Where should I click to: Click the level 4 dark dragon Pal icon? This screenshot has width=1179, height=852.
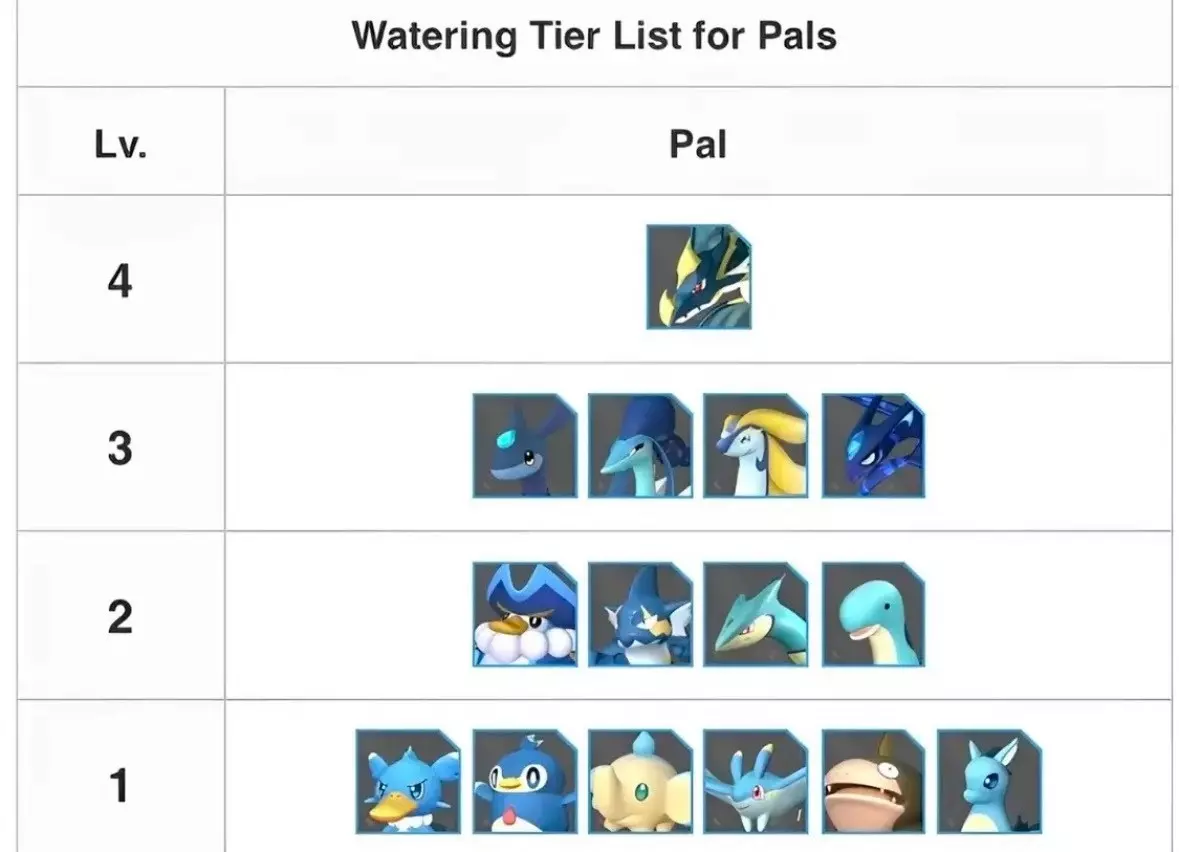pyautogui.click(x=698, y=277)
